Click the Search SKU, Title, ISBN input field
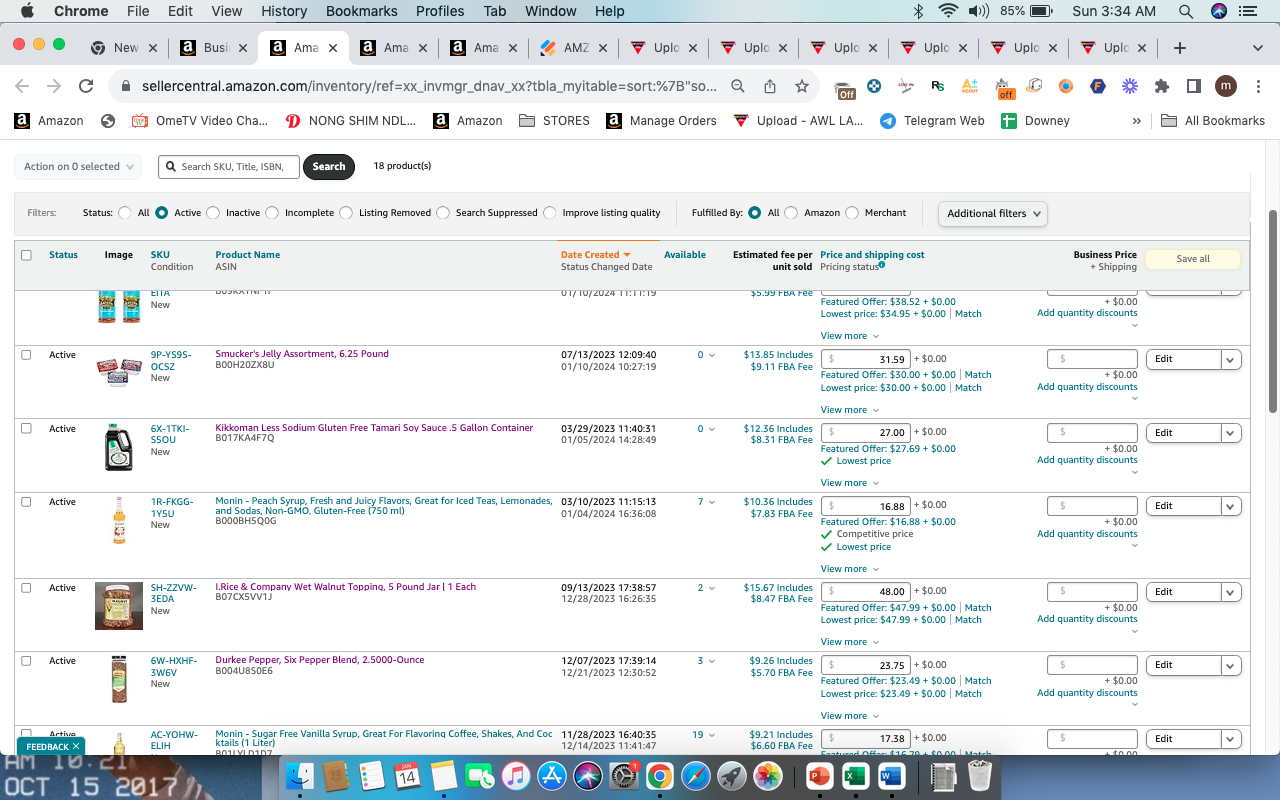The width and height of the screenshot is (1280, 800). coord(229,167)
